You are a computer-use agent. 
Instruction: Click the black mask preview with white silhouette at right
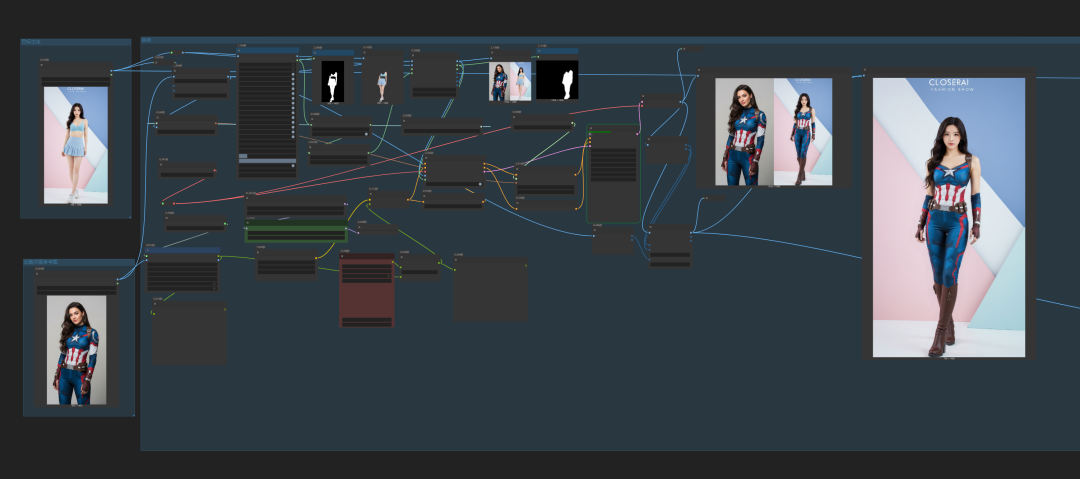(557, 80)
